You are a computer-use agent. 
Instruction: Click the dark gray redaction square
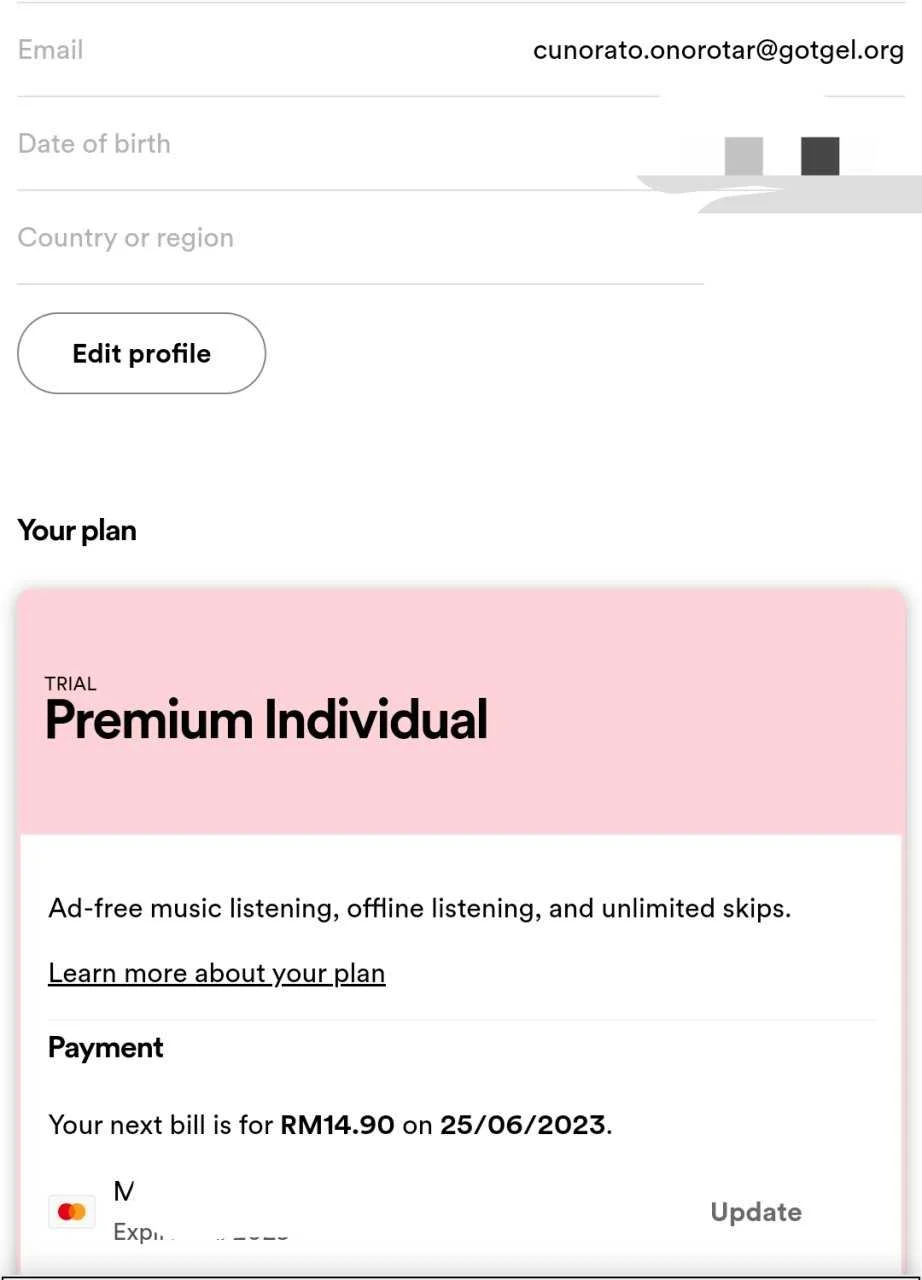pyautogui.click(x=820, y=156)
